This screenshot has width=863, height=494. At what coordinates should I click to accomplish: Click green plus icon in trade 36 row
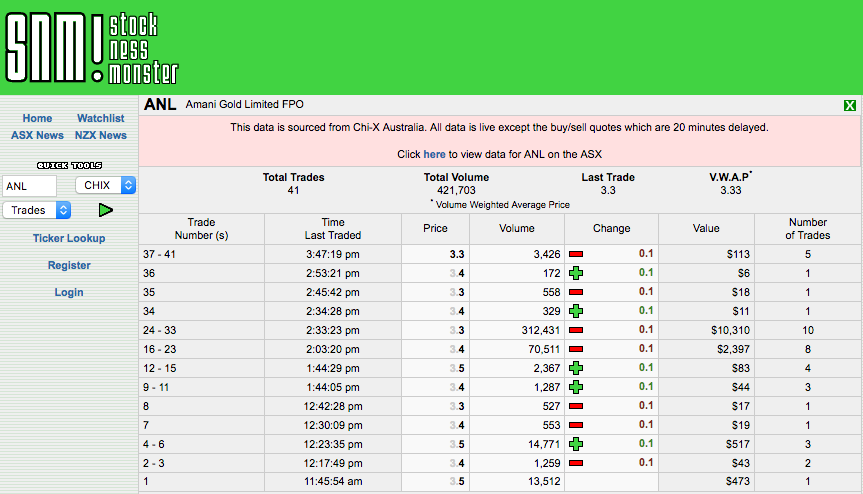coord(576,273)
